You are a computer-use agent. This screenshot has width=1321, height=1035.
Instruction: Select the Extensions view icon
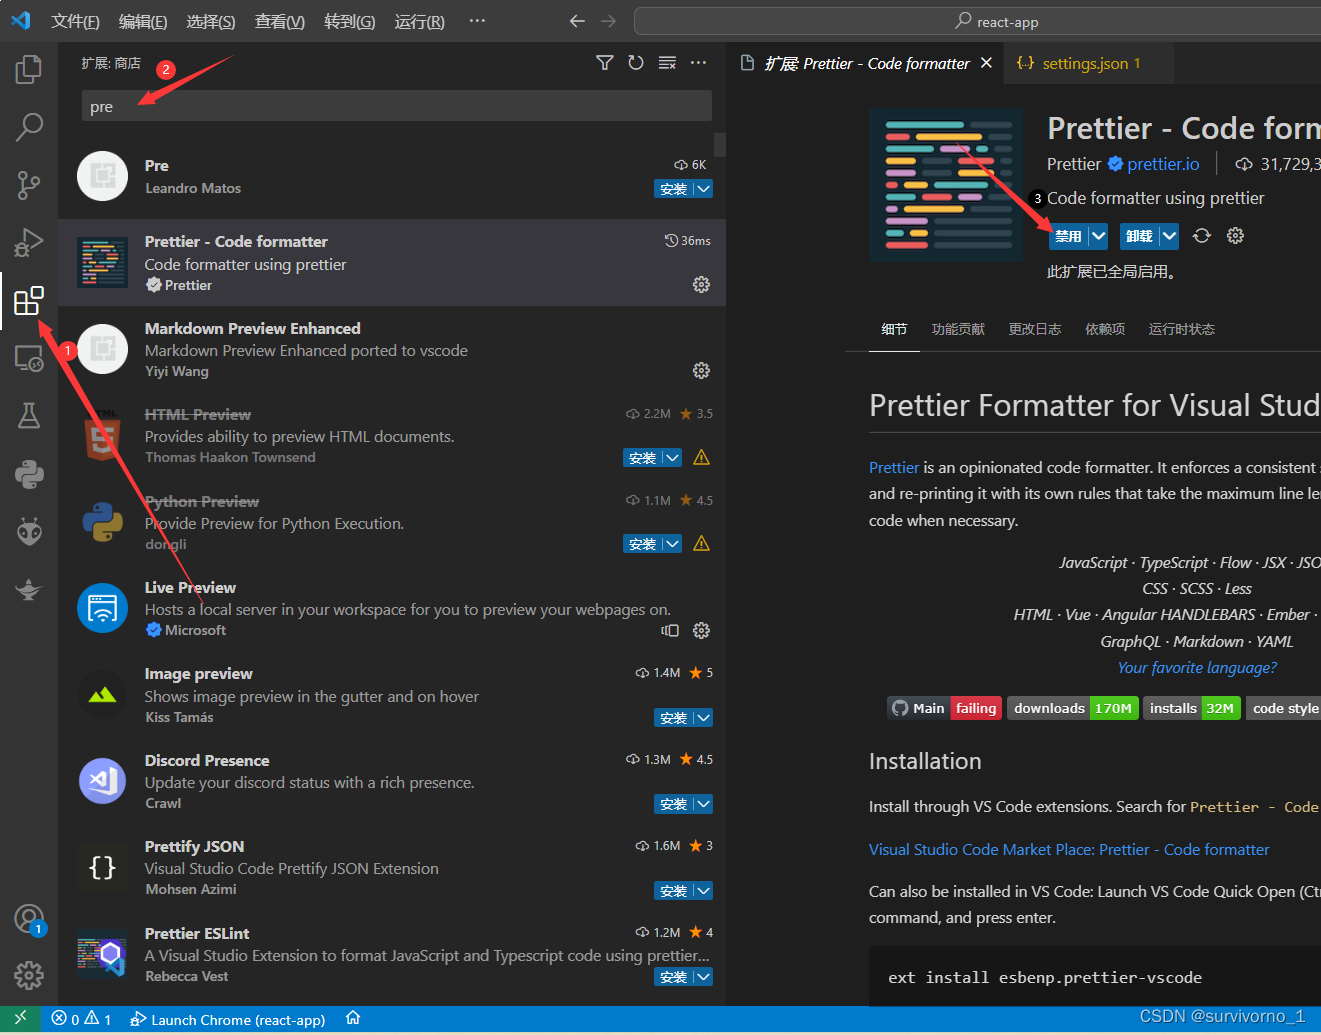[29, 301]
